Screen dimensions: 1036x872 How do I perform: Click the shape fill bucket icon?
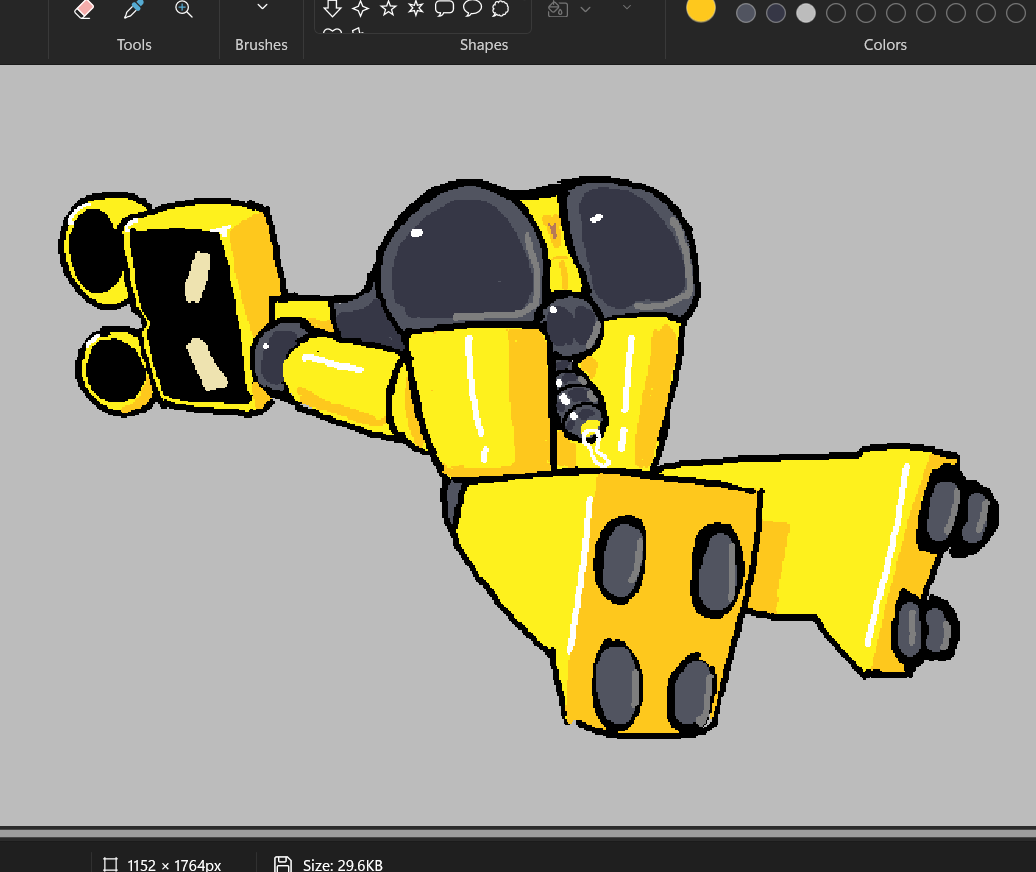(558, 9)
